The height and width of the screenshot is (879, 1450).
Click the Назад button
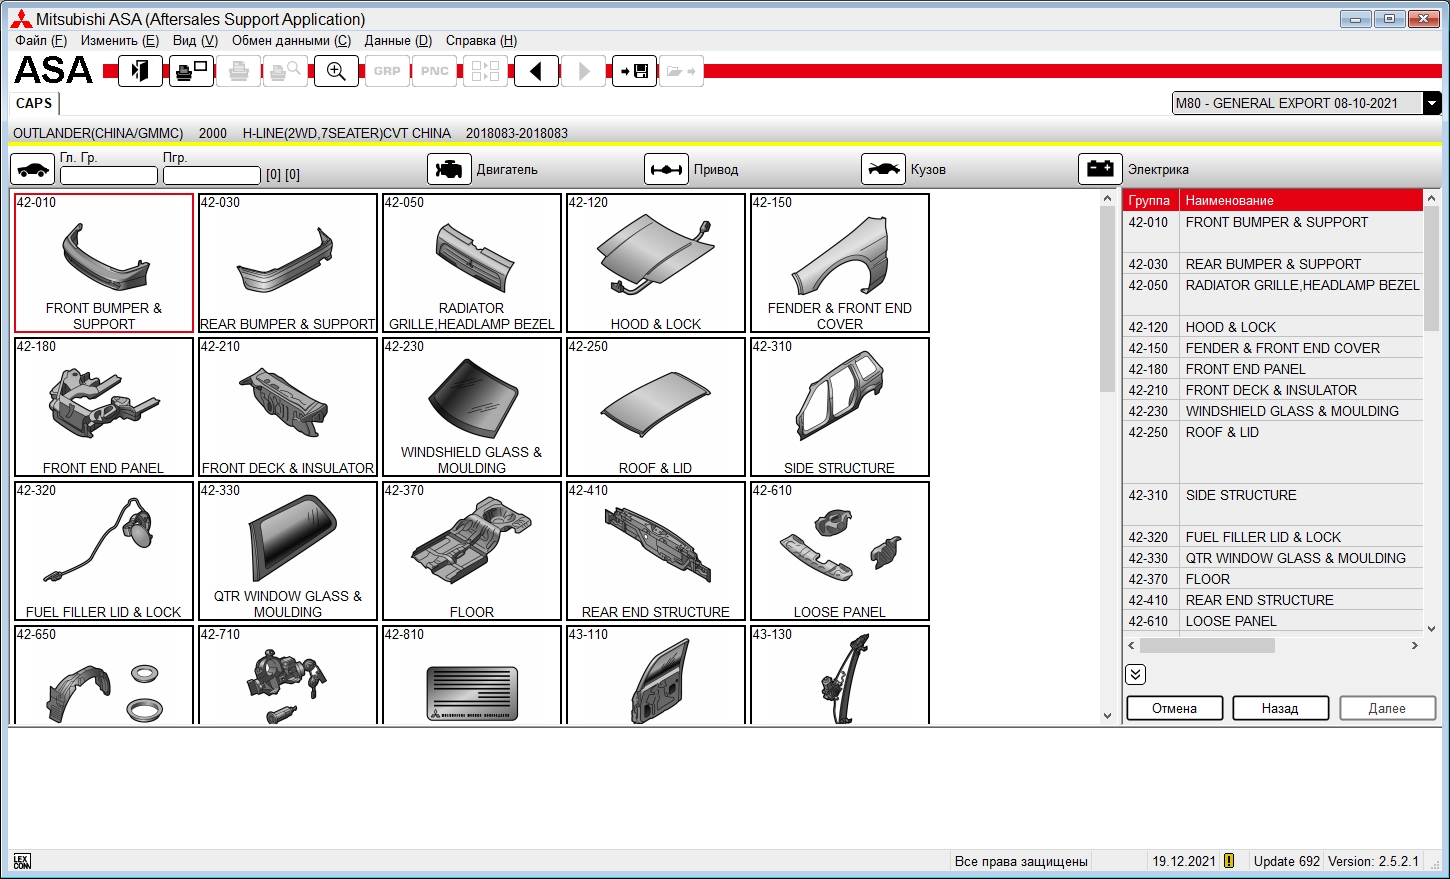[1280, 708]
